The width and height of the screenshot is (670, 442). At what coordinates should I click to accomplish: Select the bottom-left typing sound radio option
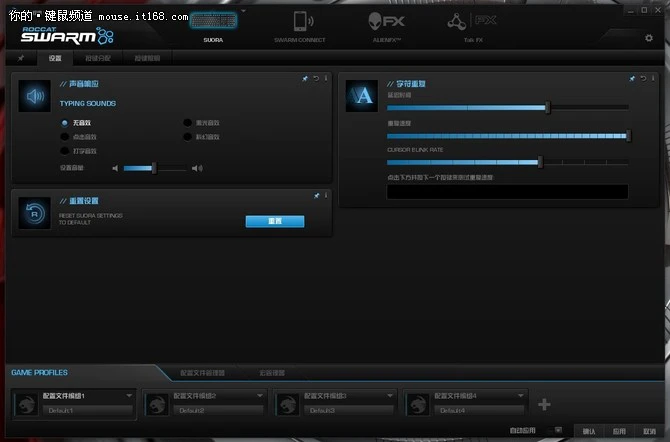(x=65, y=150)
